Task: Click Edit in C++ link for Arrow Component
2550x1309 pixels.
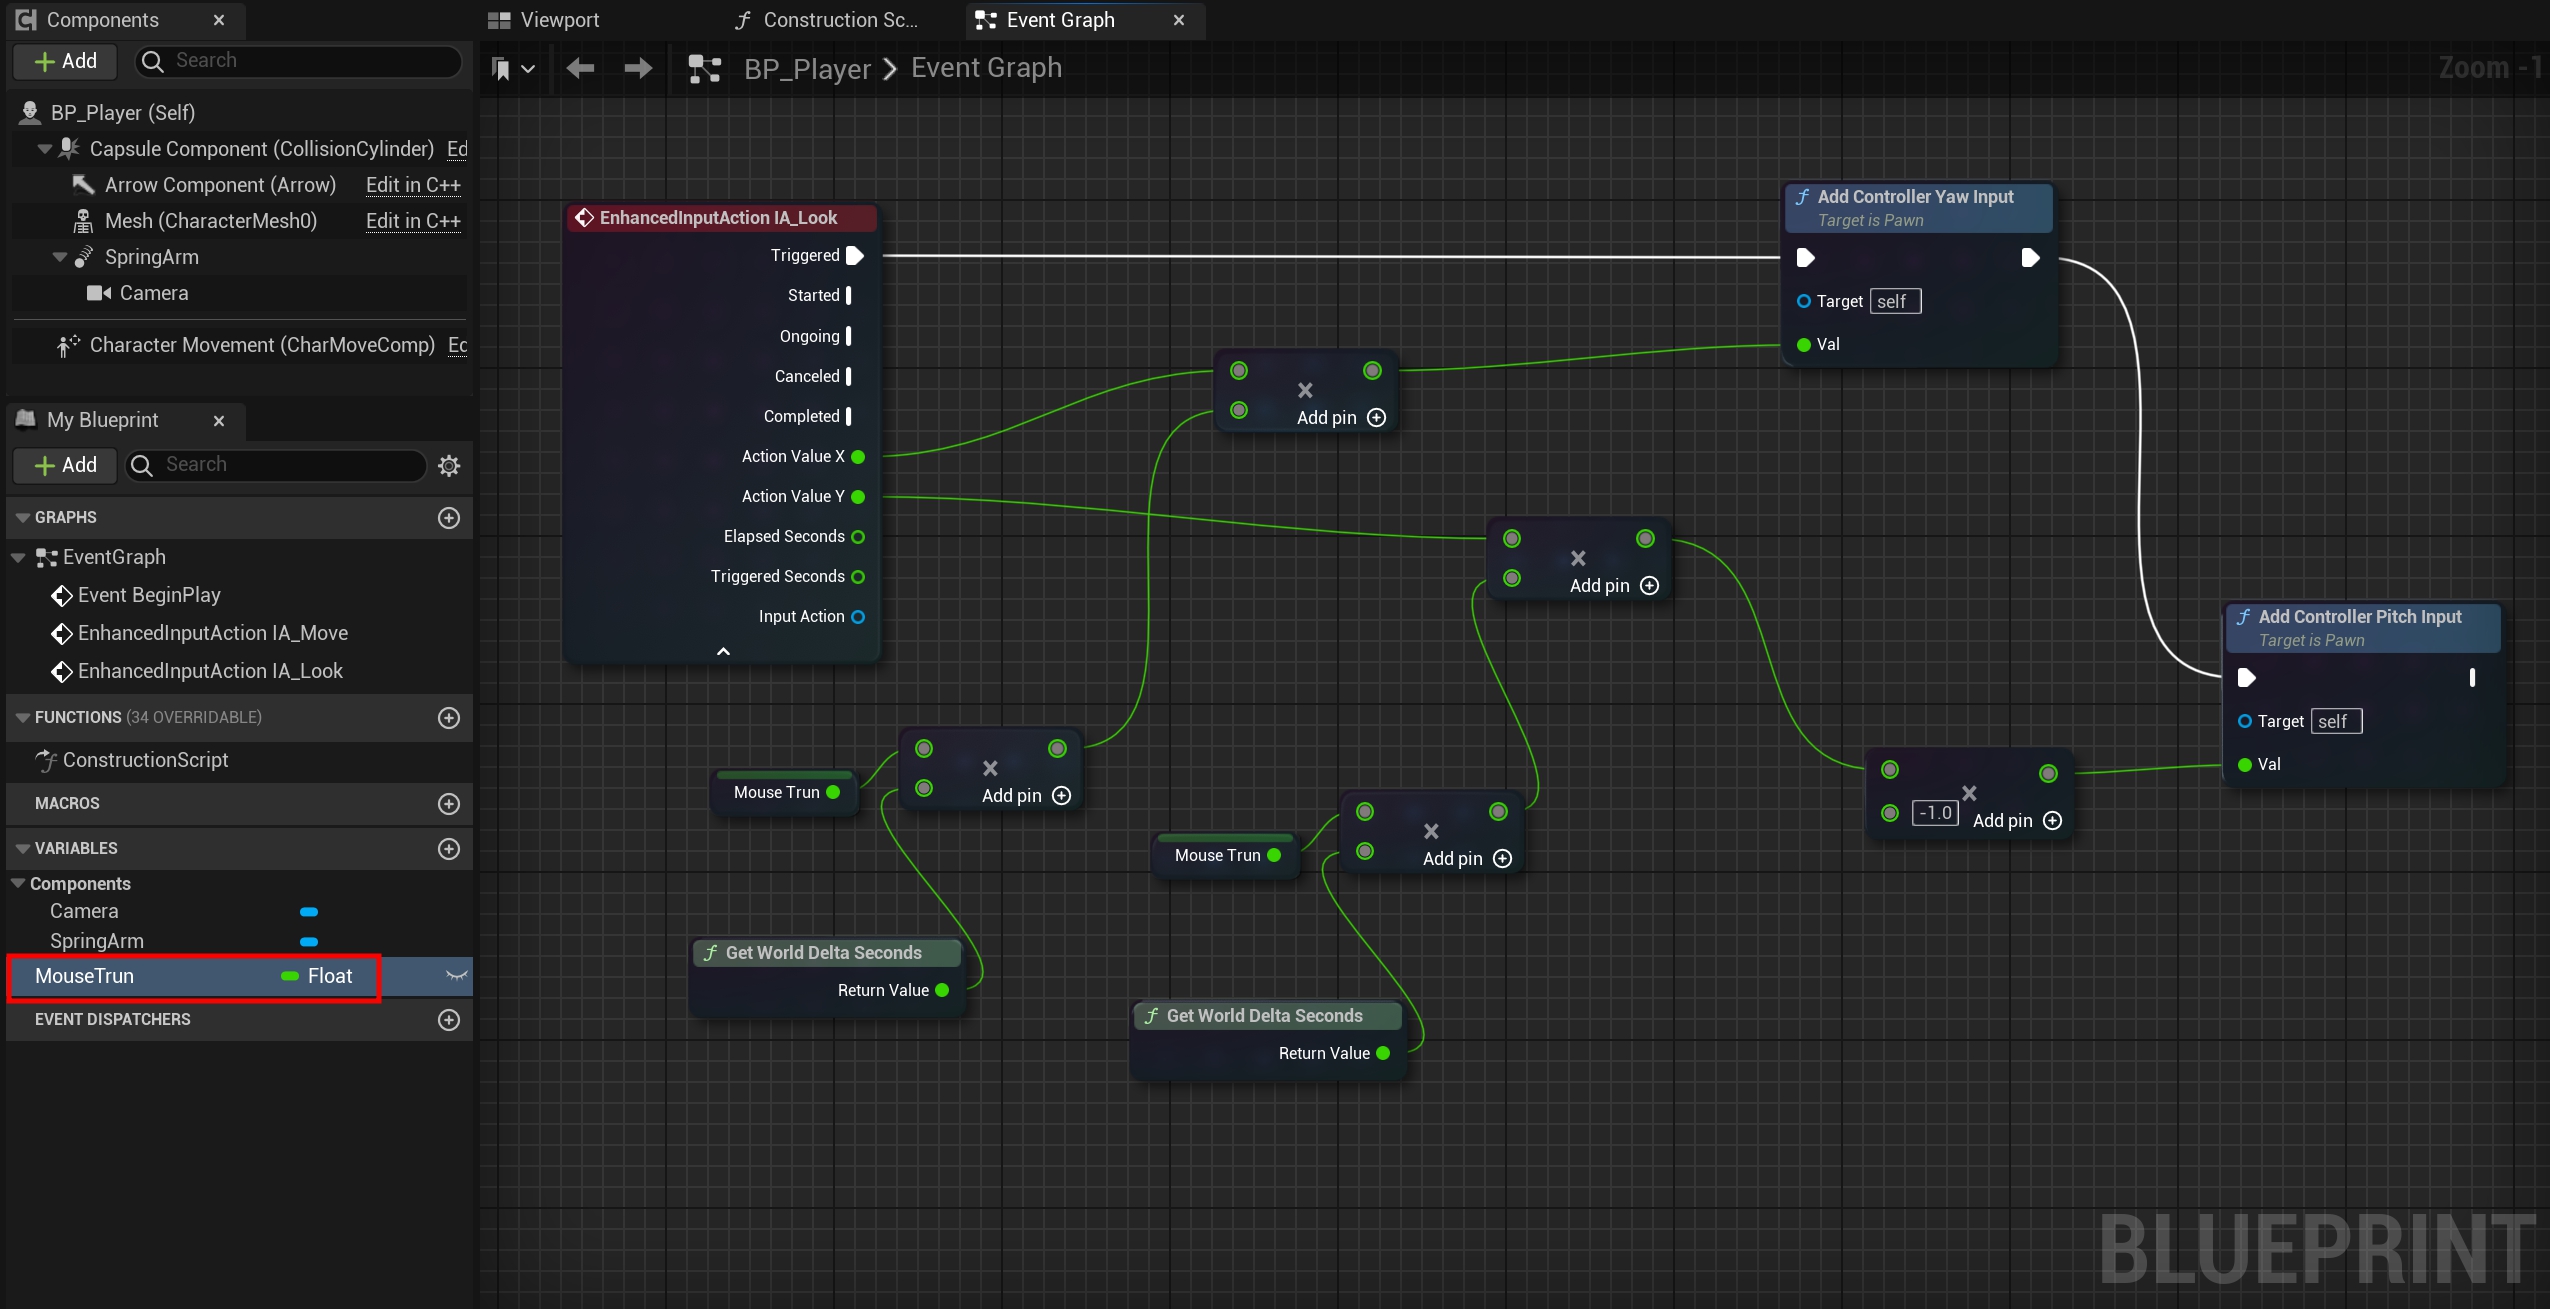Action: click(x=413, y=185)
